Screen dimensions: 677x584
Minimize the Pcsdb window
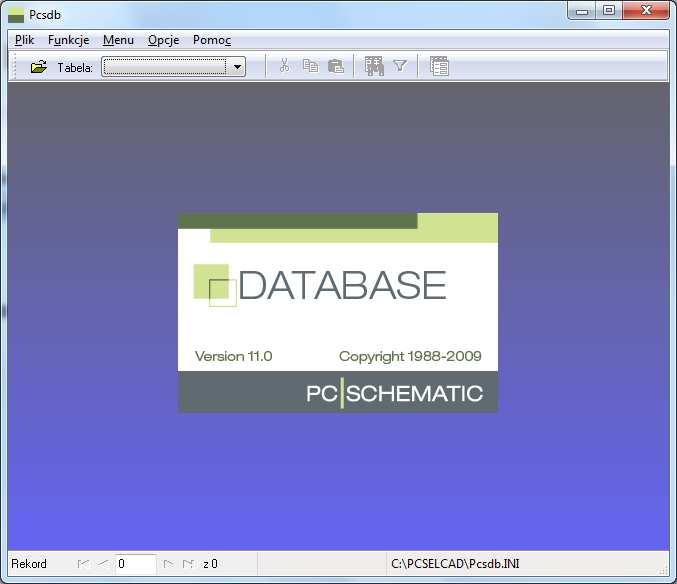coord(582,10)
